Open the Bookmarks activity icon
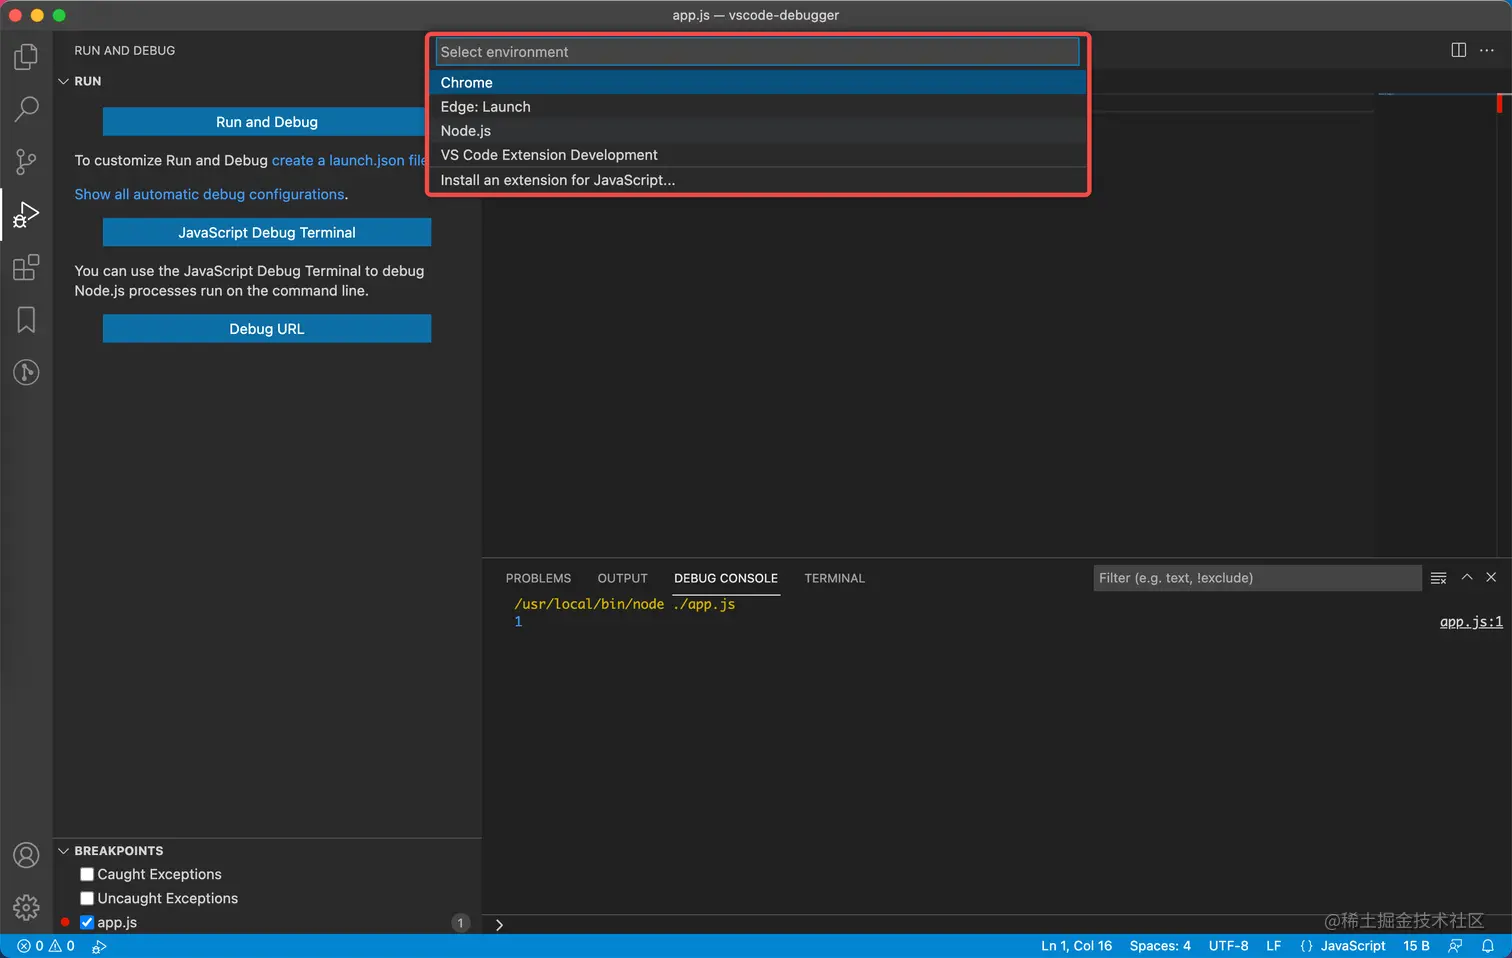The height and width of the screenshot is (958, 1512). 26,320
